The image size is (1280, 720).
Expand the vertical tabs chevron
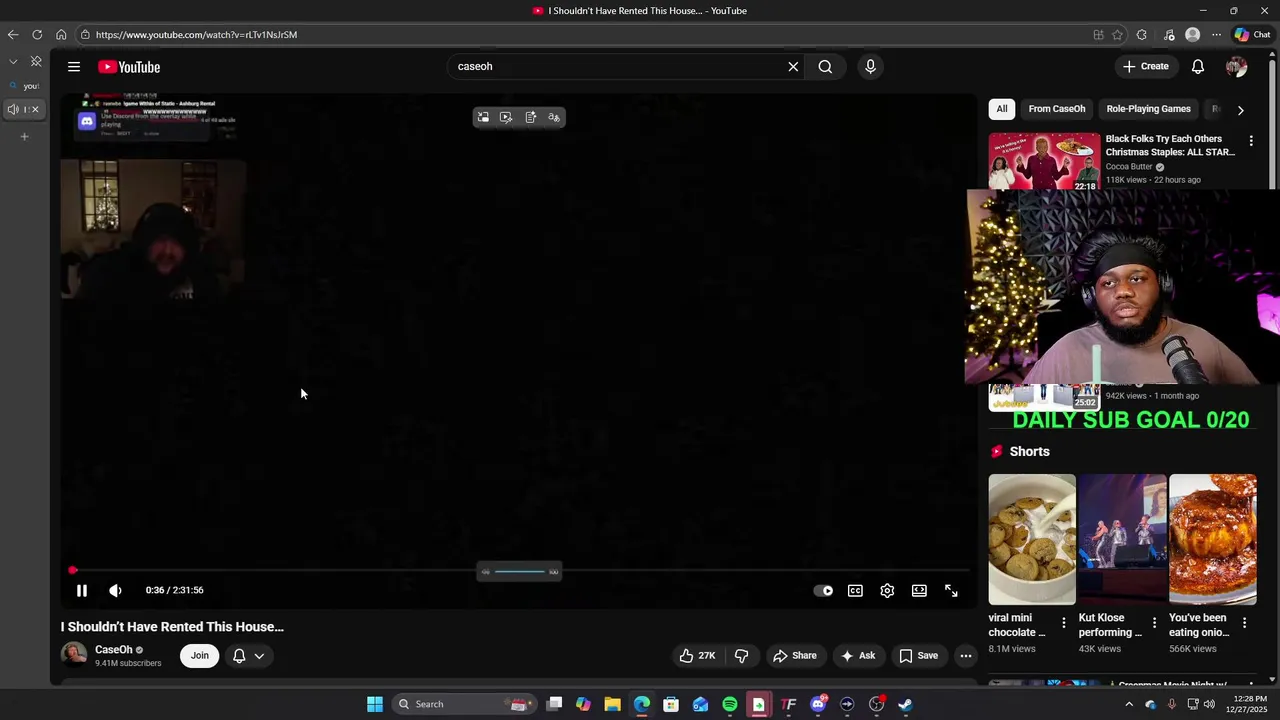click(13, 62)
